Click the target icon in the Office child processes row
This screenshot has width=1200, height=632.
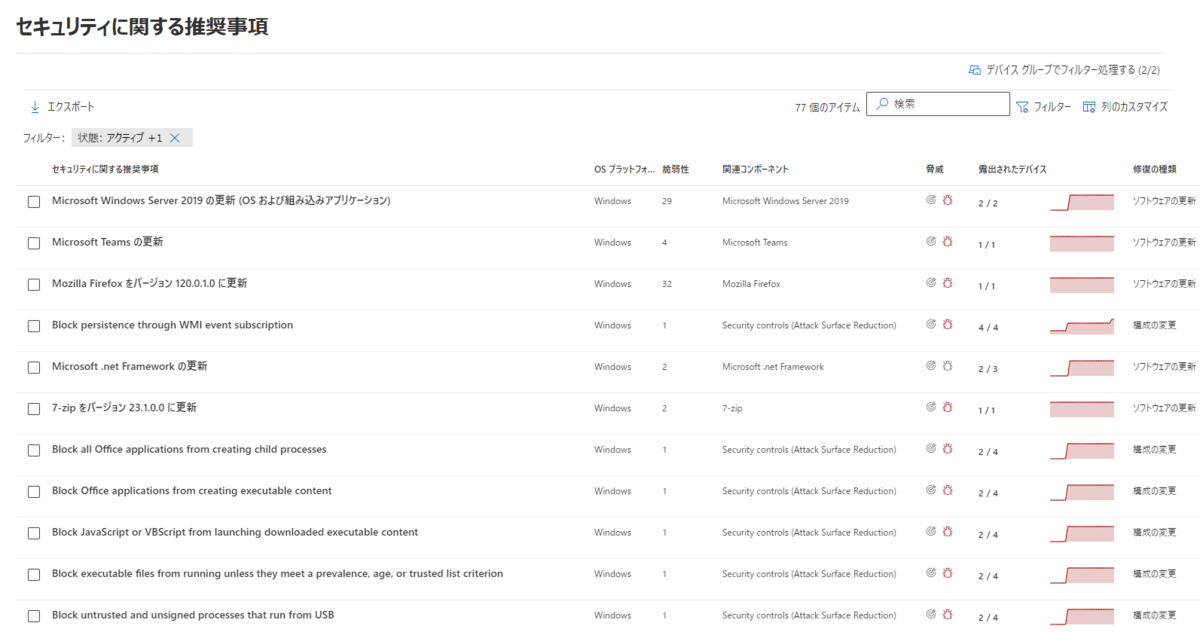click(x=932, y=449)
